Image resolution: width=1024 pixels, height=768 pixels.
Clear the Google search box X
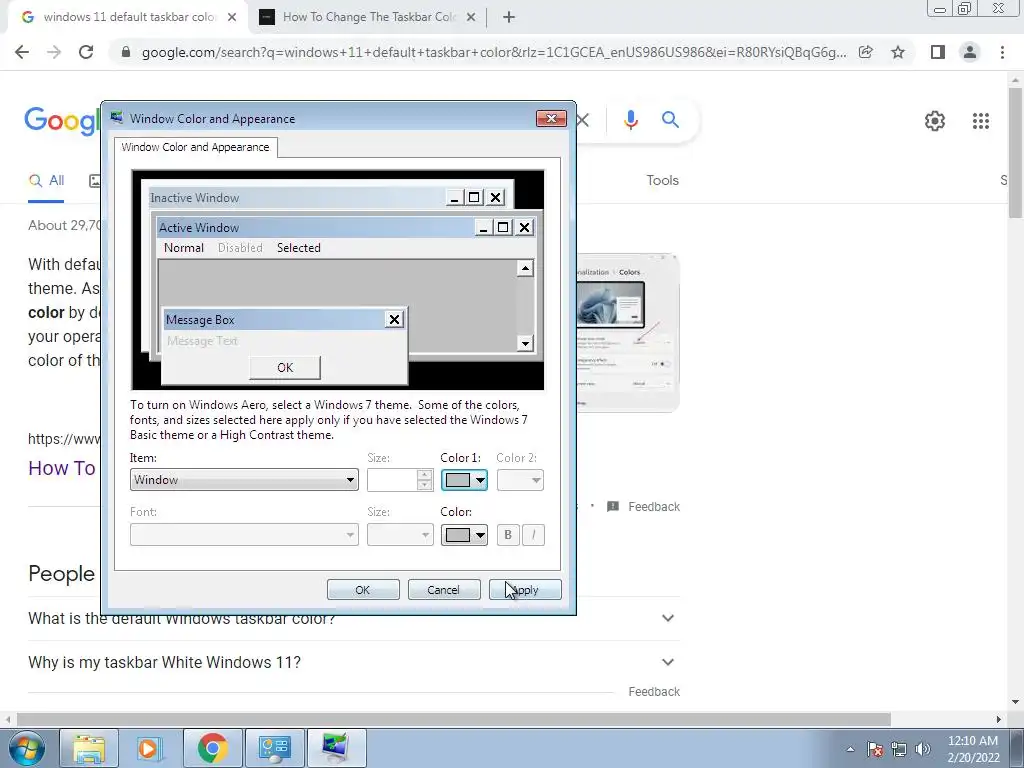583,120
